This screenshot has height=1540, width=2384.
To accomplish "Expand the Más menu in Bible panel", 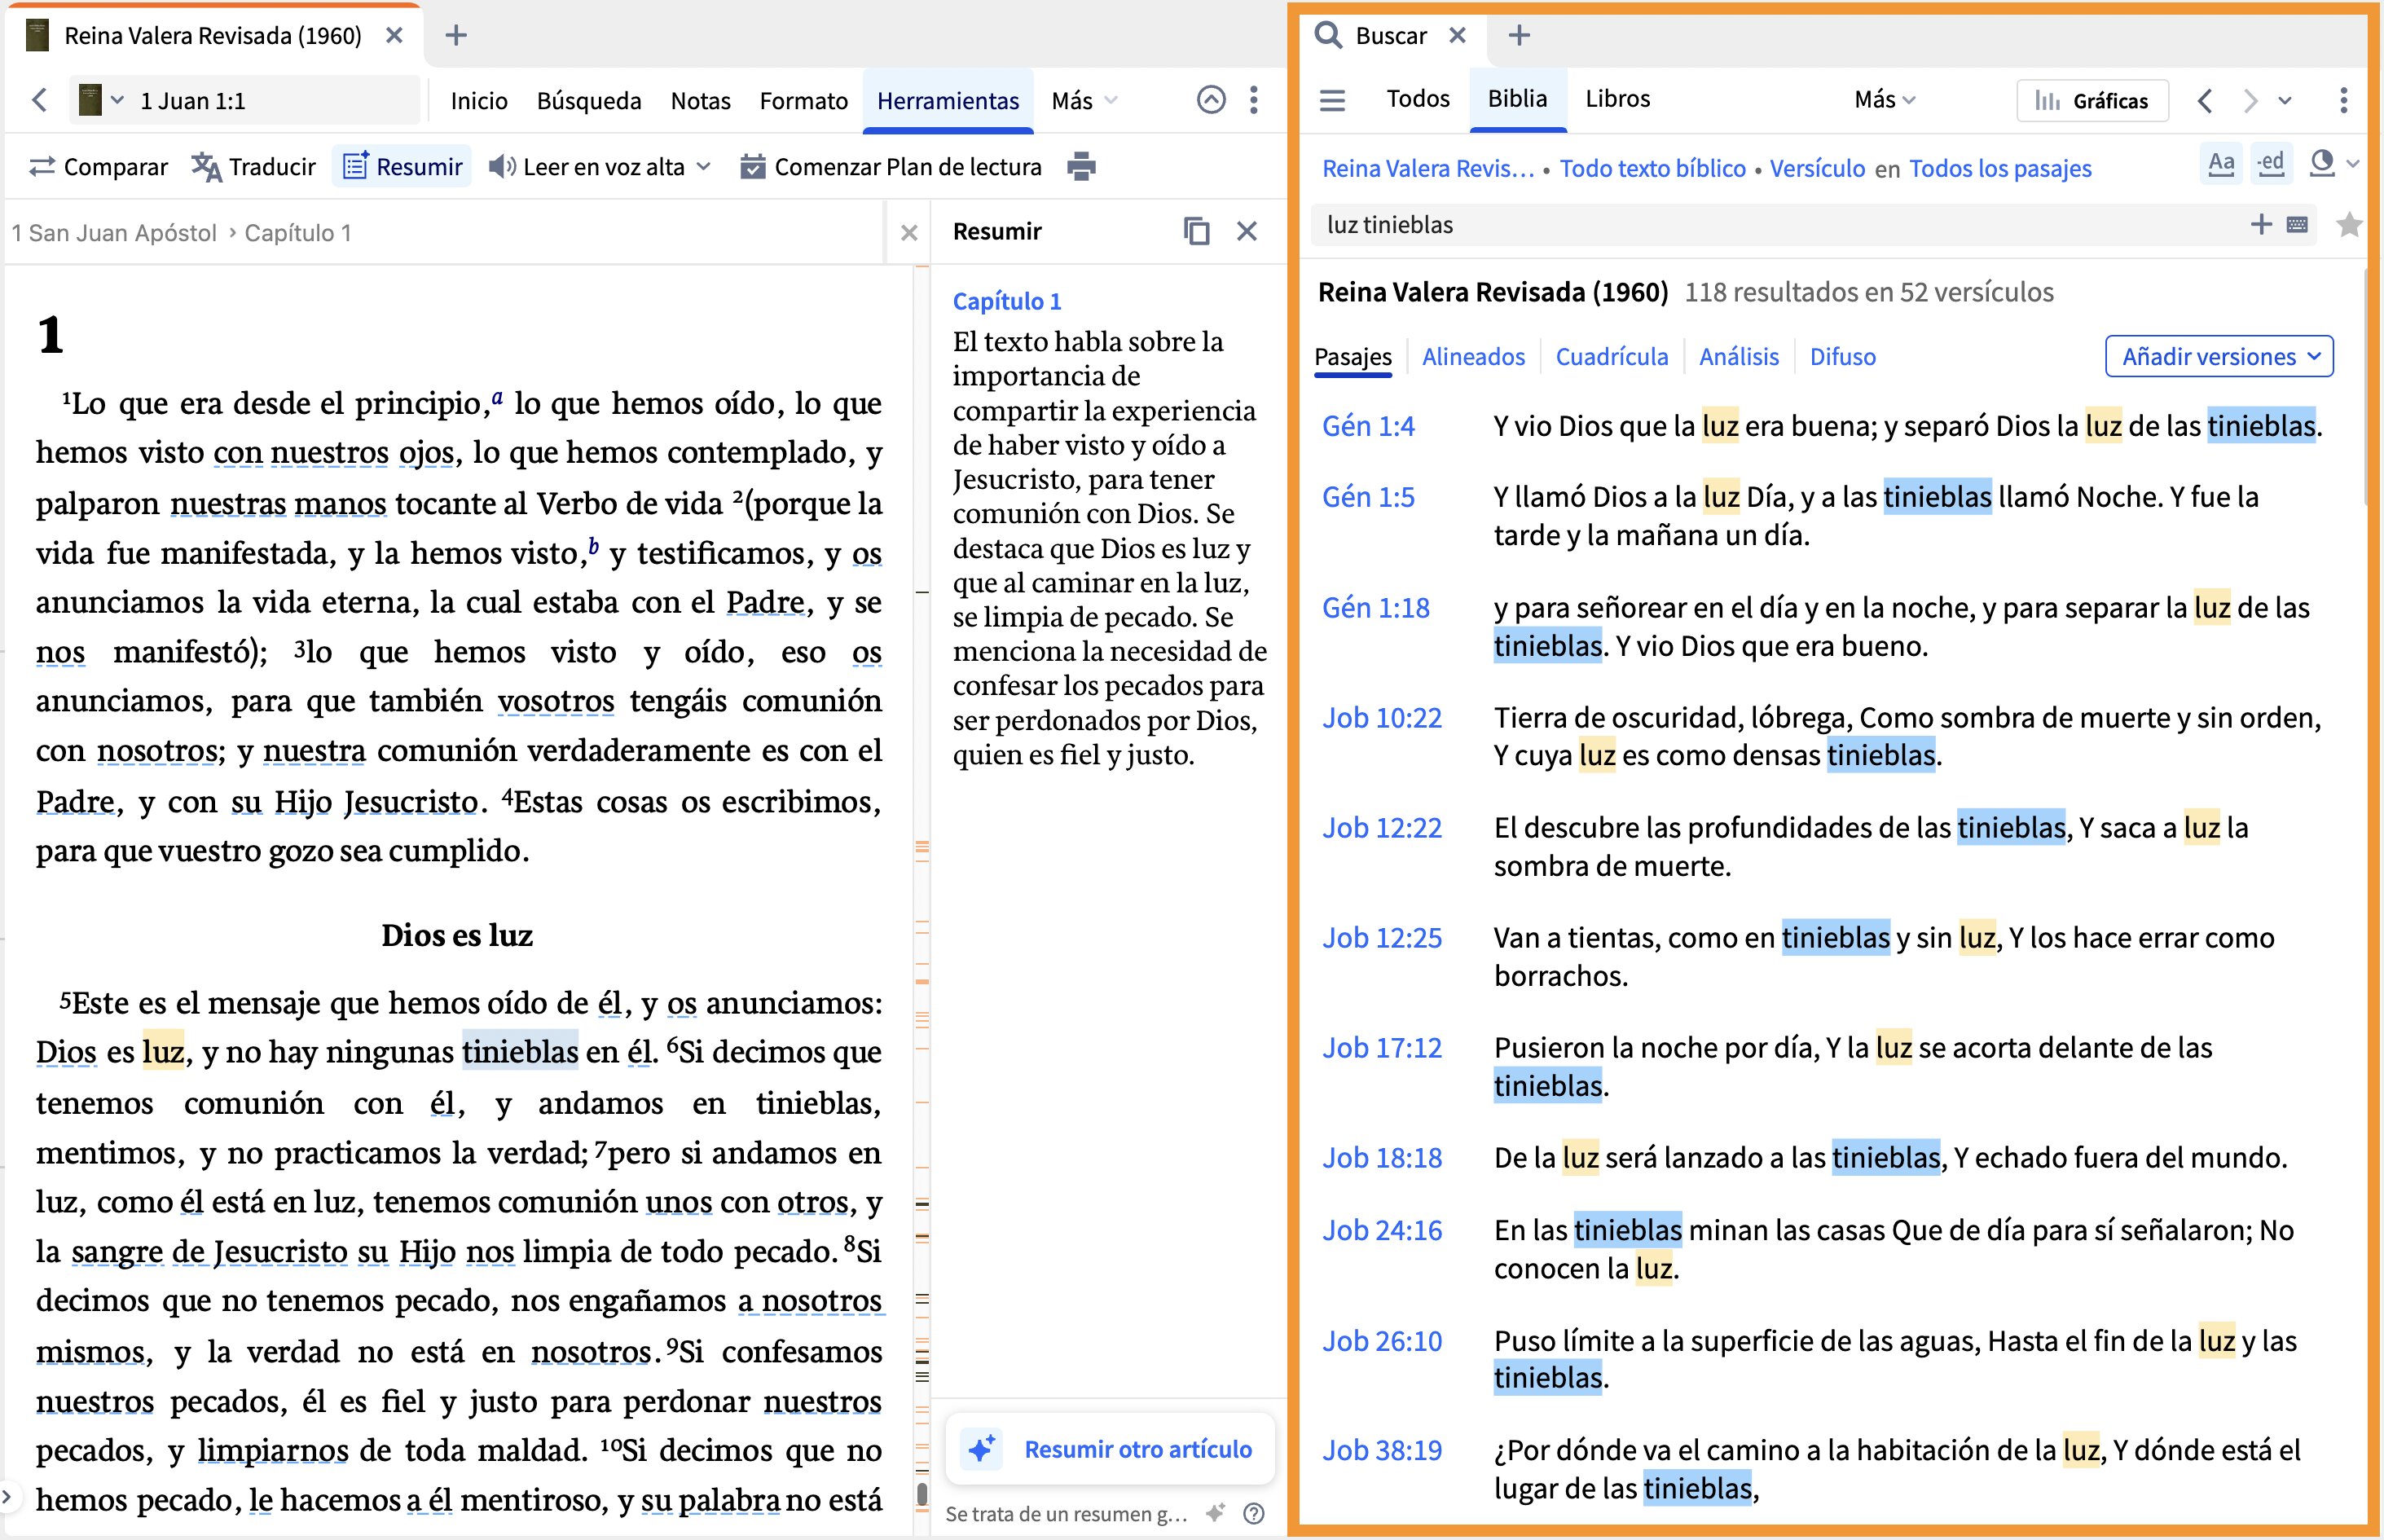I will coord(1084,100).
